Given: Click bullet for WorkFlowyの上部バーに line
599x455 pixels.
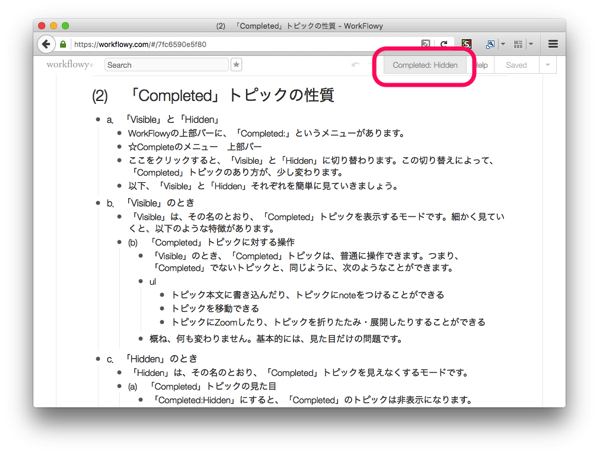Looking at the screenshot, I should [x=119, y=133].
